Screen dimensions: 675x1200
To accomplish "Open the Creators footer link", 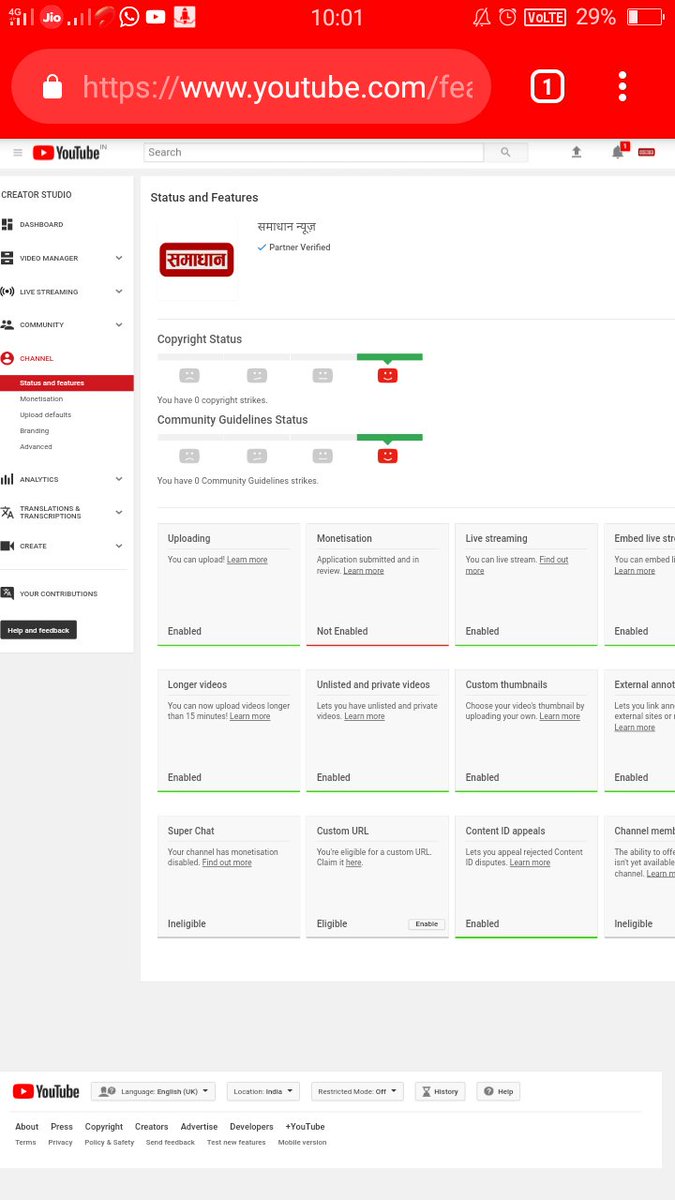I will pyautogui.click(x=152, y=1126).
